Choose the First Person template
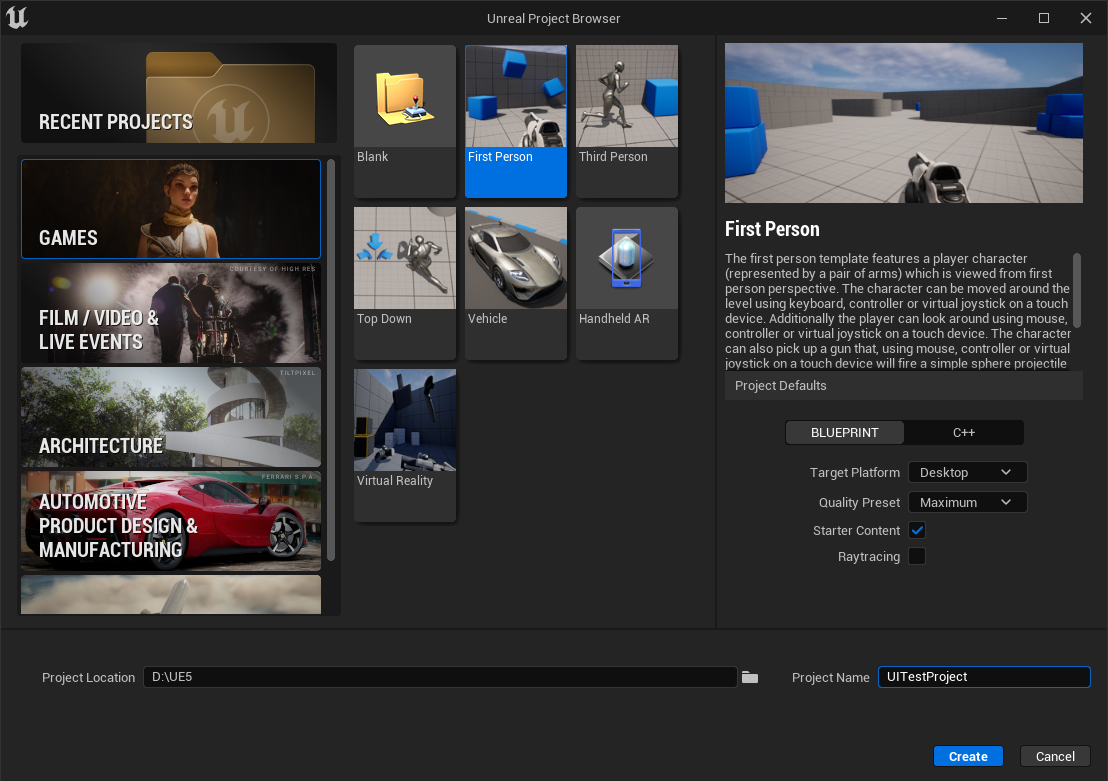 [516, 121]
